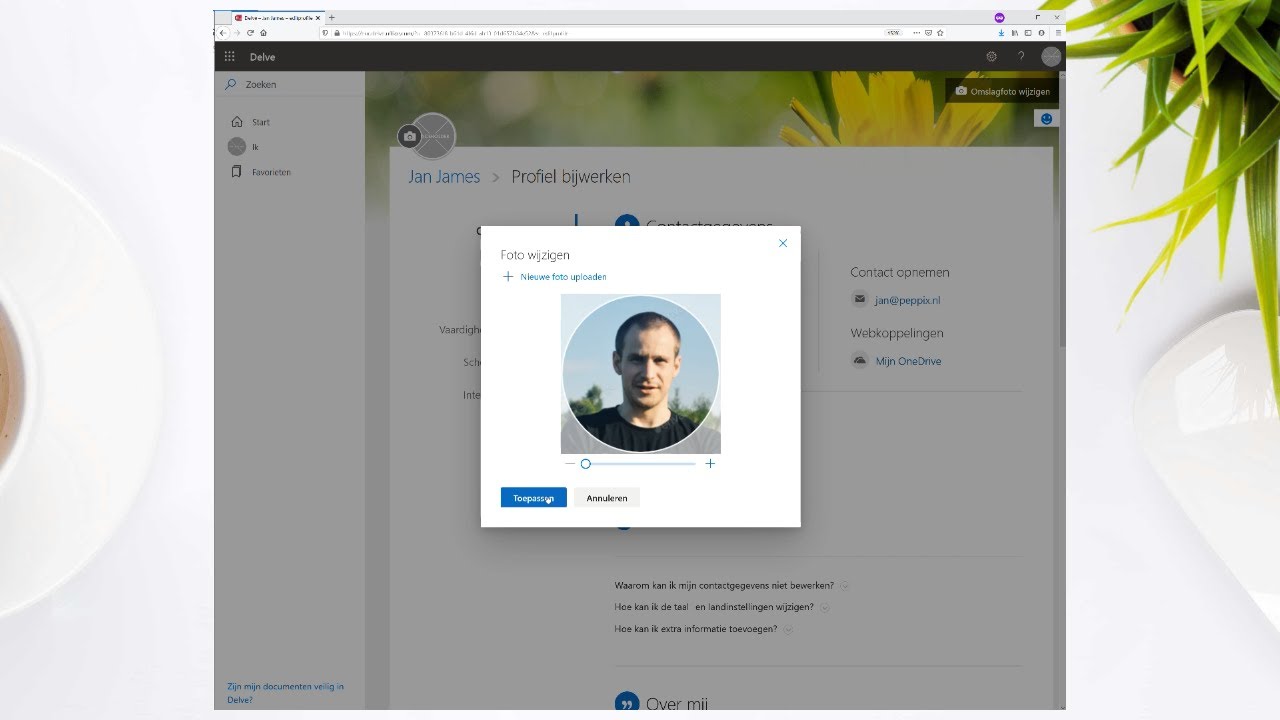
Task: Click the 'Contact opnemen' heading
Action: pos(900,272)
